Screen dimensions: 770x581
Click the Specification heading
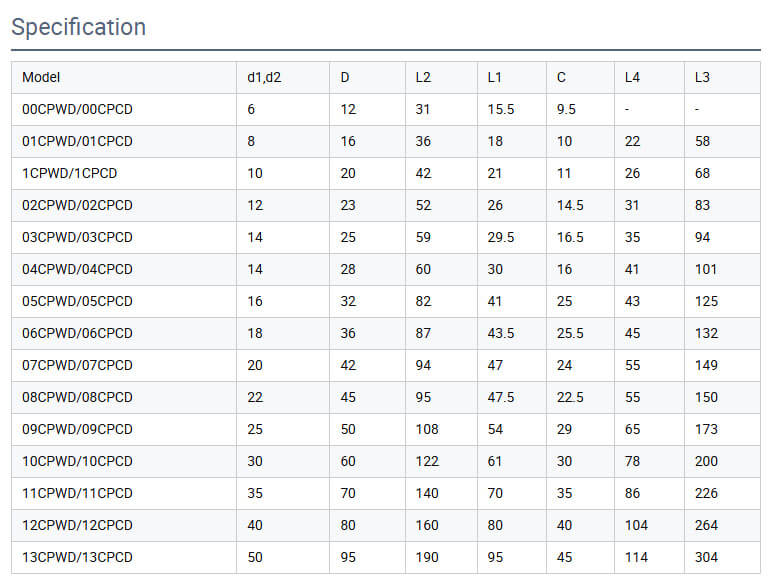[79, 27]
